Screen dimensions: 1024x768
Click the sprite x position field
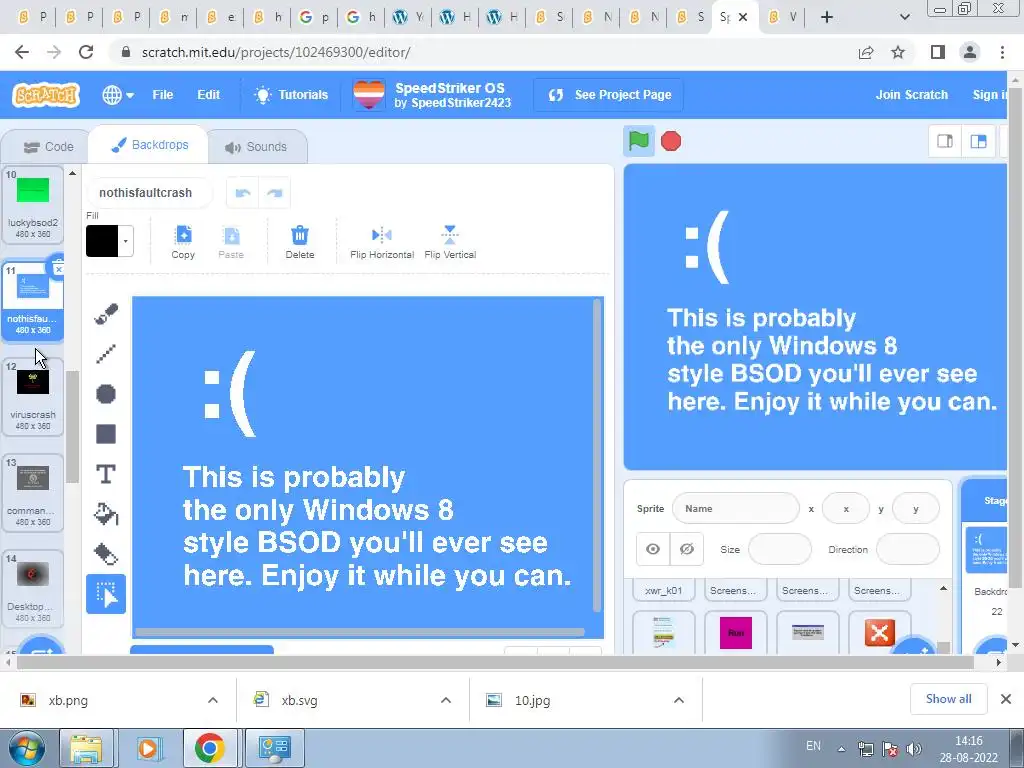(x=846, y=509)
